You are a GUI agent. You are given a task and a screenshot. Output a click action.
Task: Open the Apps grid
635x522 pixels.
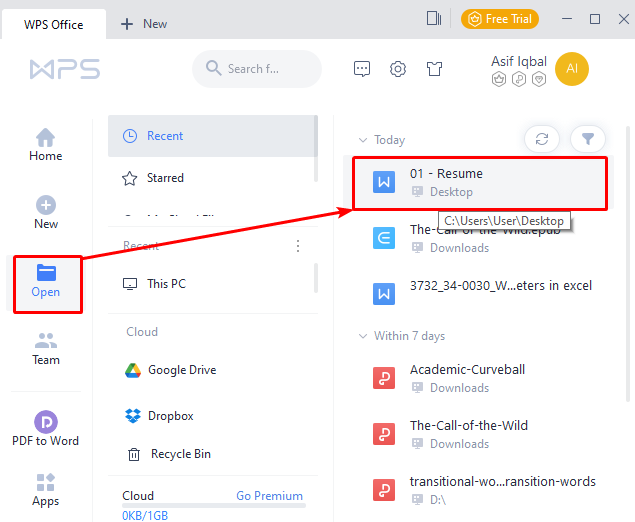(45, 490)
